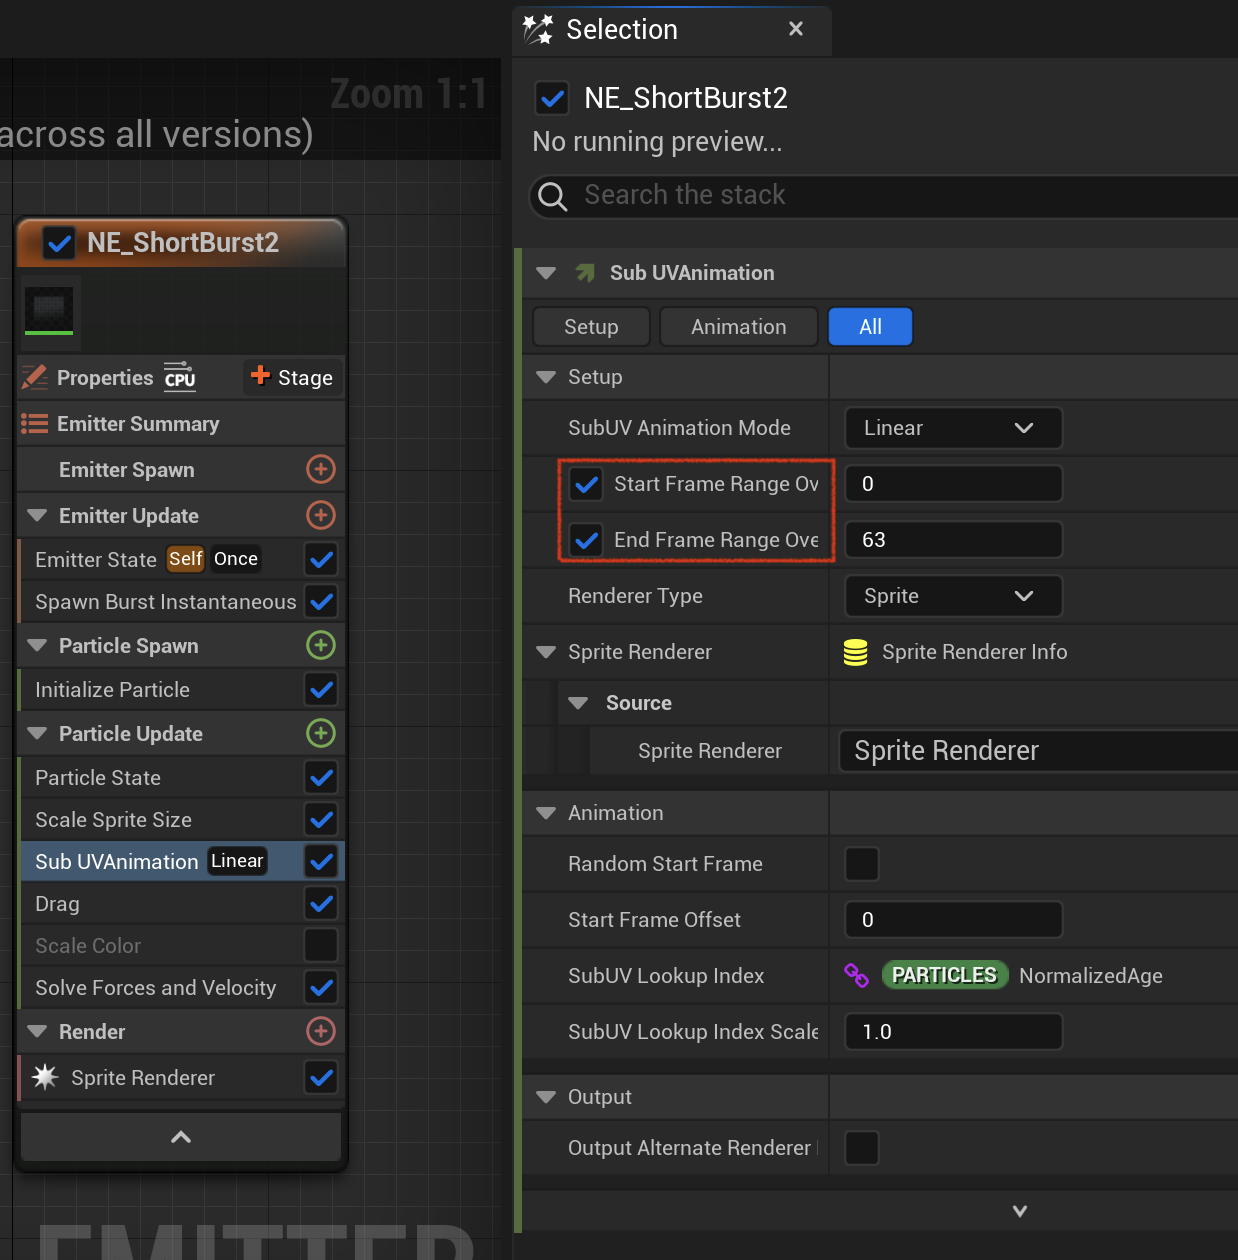
Task: Collapse Emitter Update section
Action: (x=37, y=516)
